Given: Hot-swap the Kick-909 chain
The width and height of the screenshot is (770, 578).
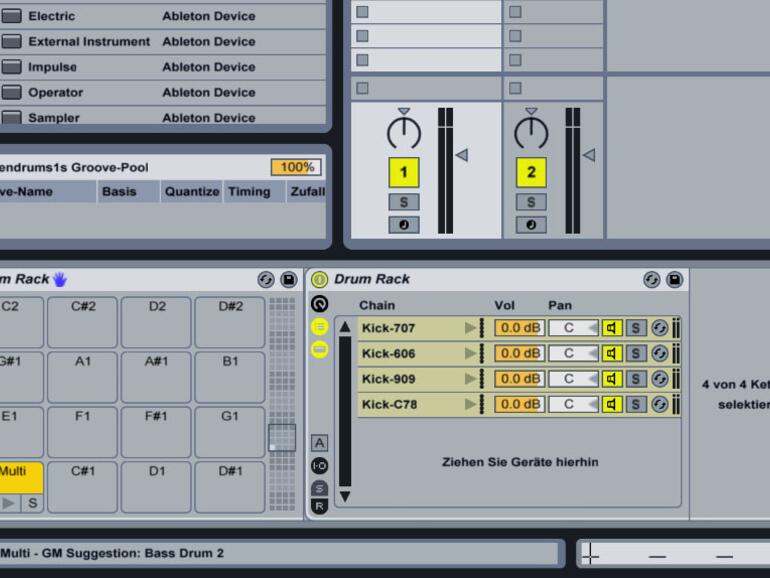Looking at the screenshot, I should point(660,379).
